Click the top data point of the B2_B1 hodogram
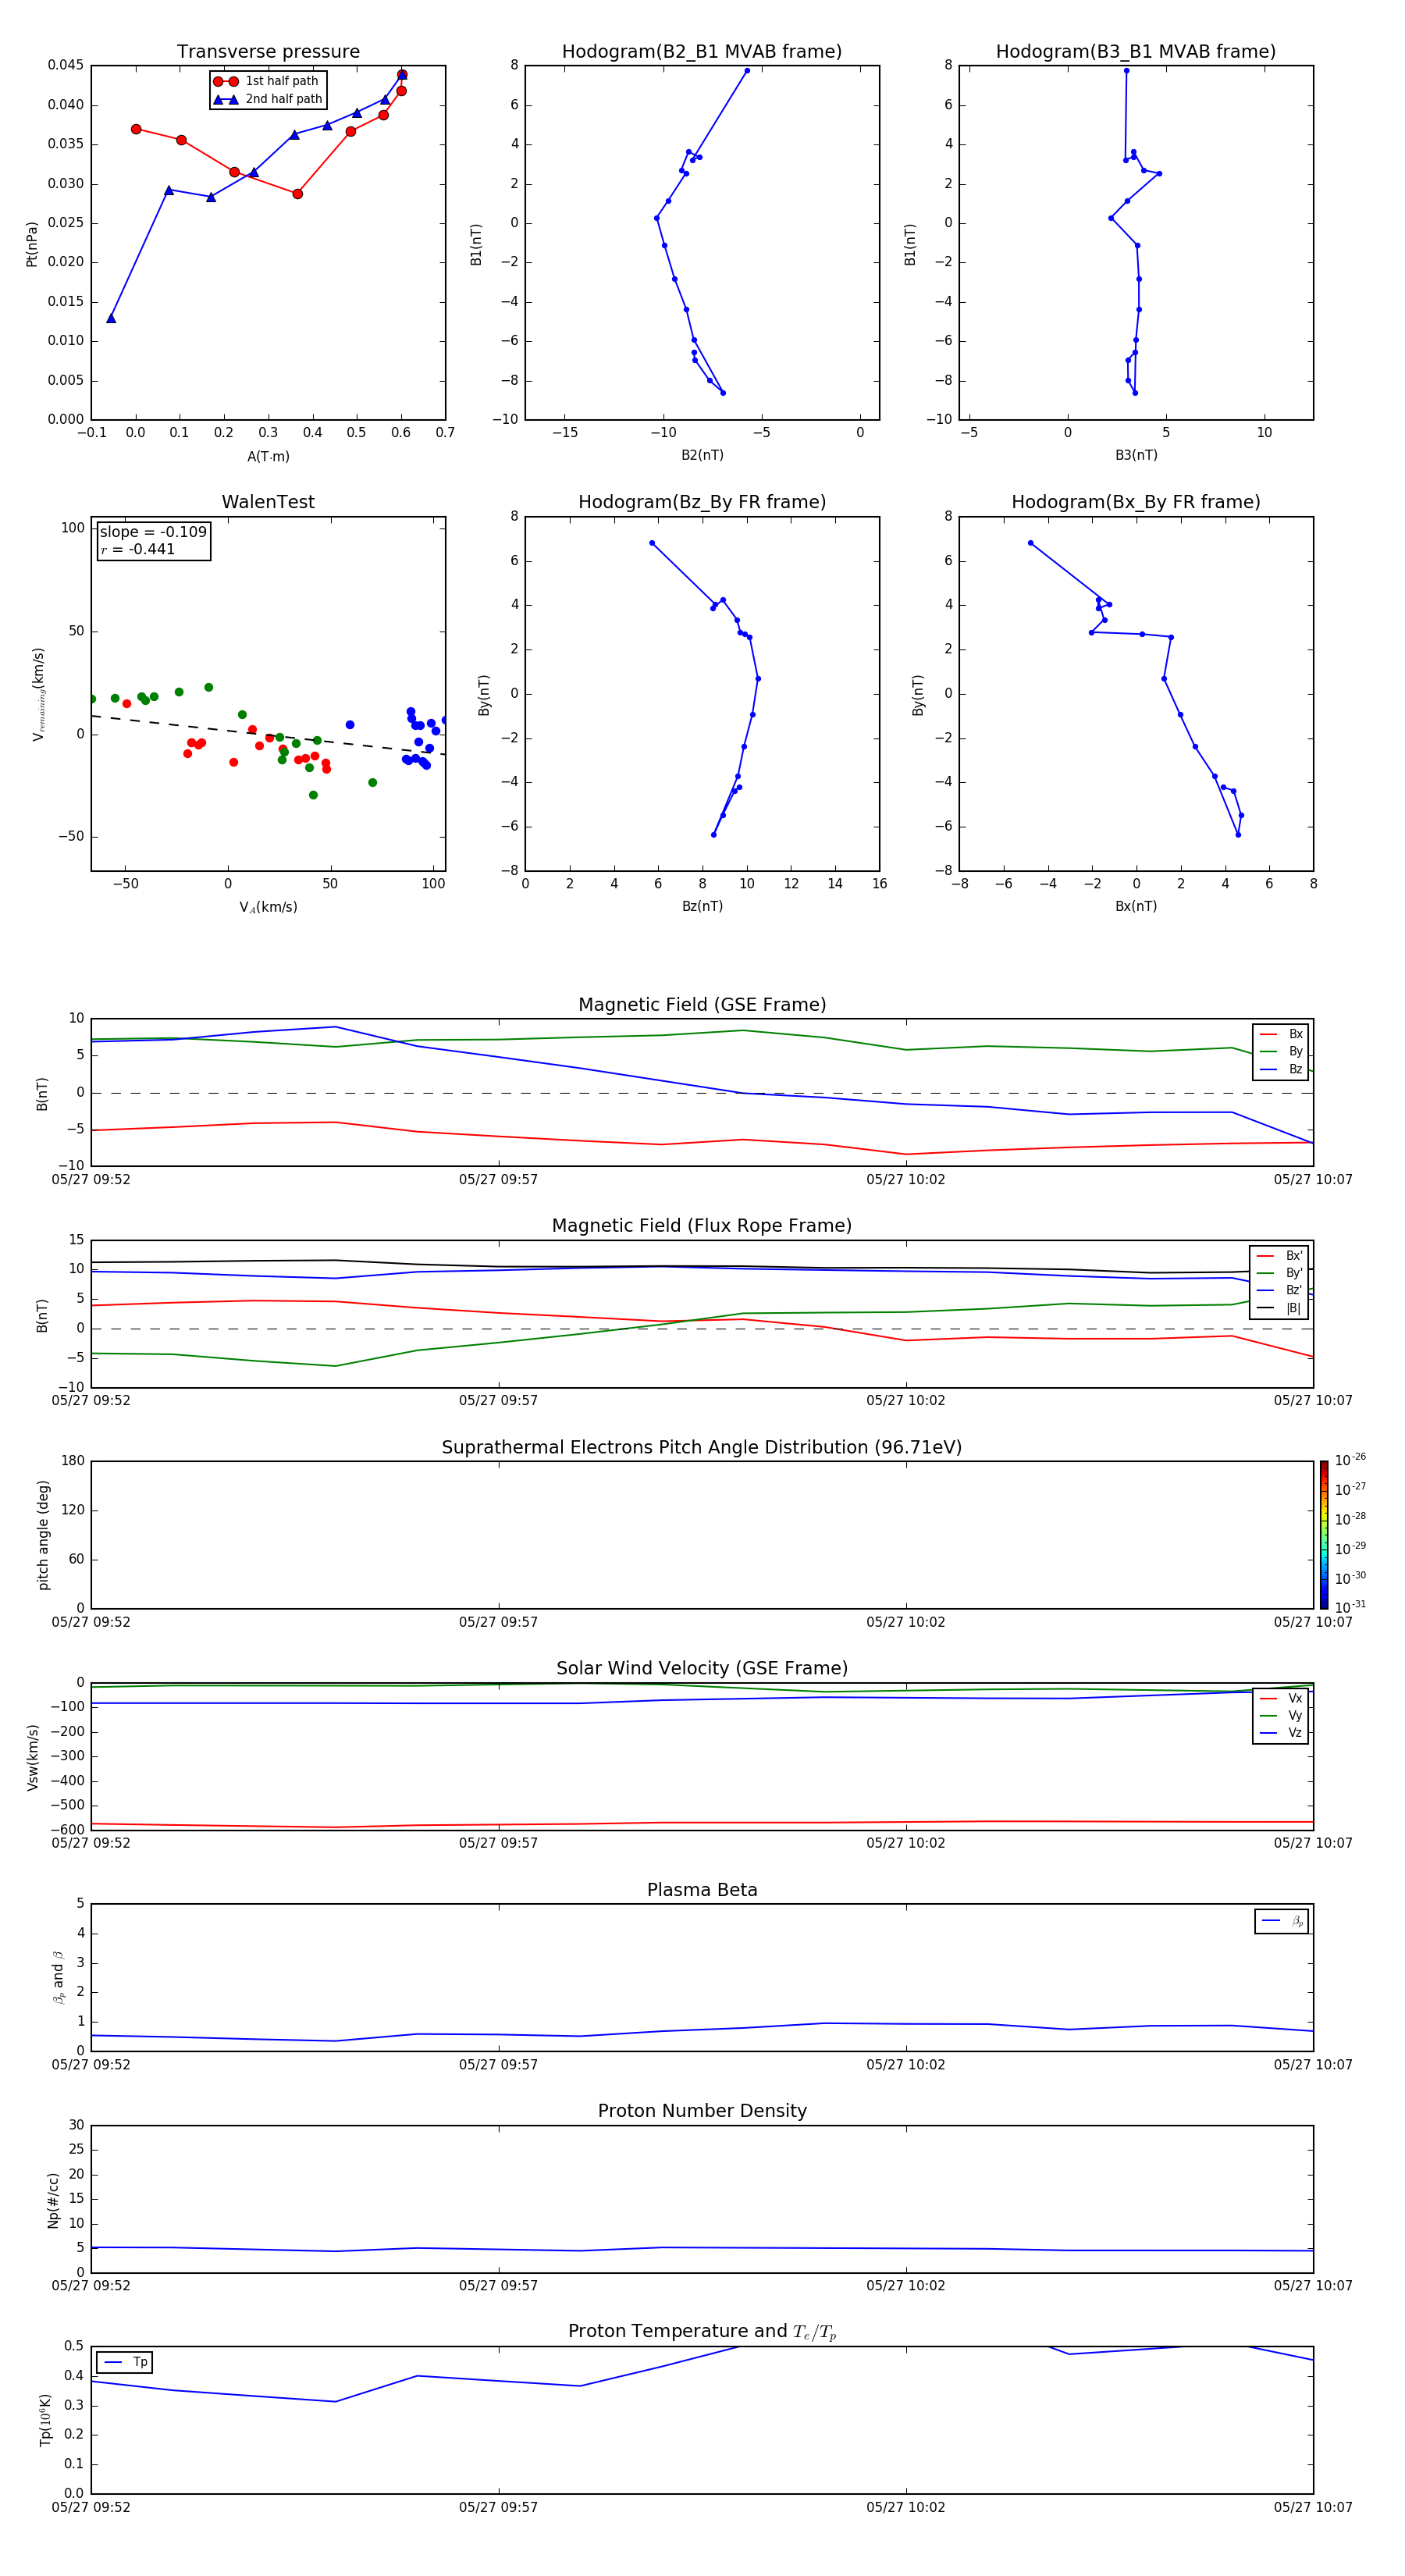 [x=747, y=71]
